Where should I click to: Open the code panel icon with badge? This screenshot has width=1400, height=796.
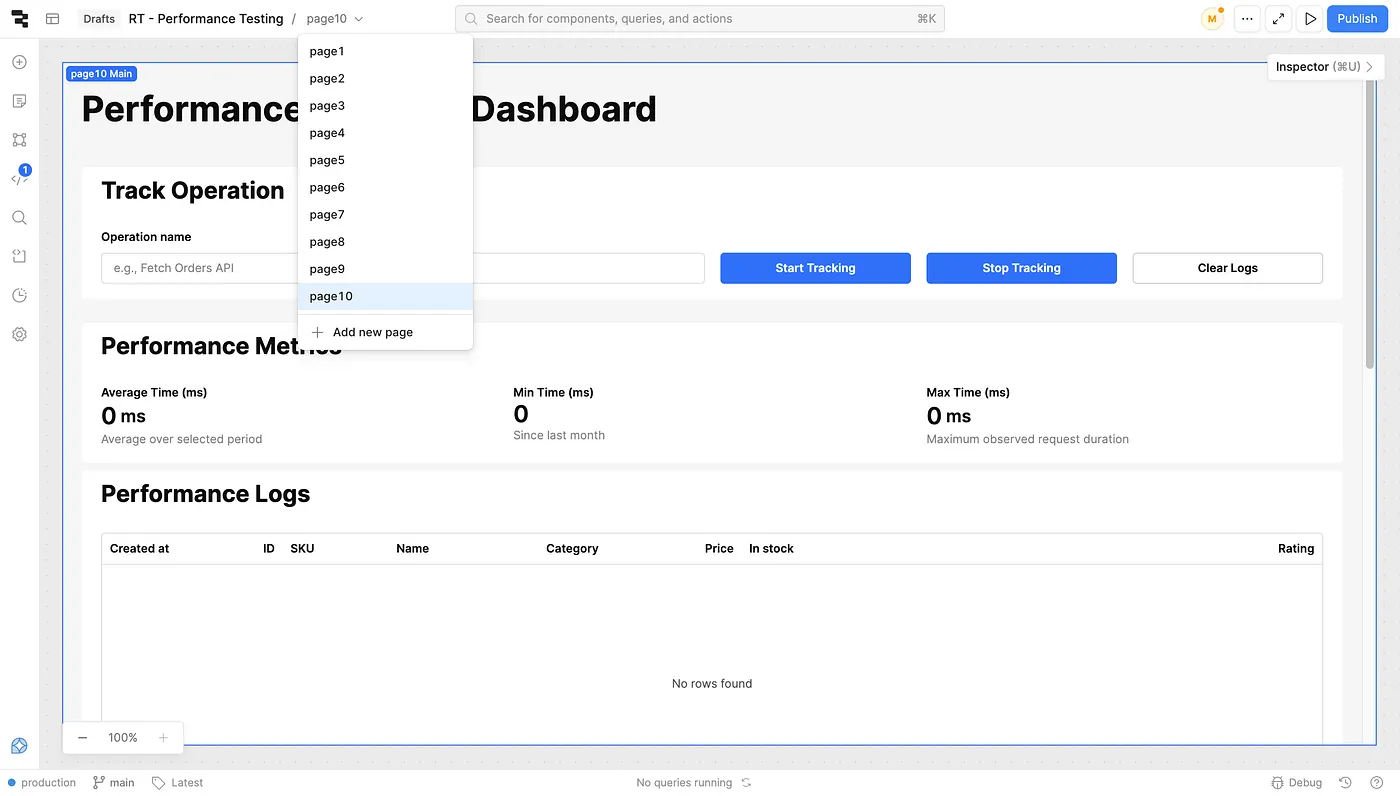point(19,178)
